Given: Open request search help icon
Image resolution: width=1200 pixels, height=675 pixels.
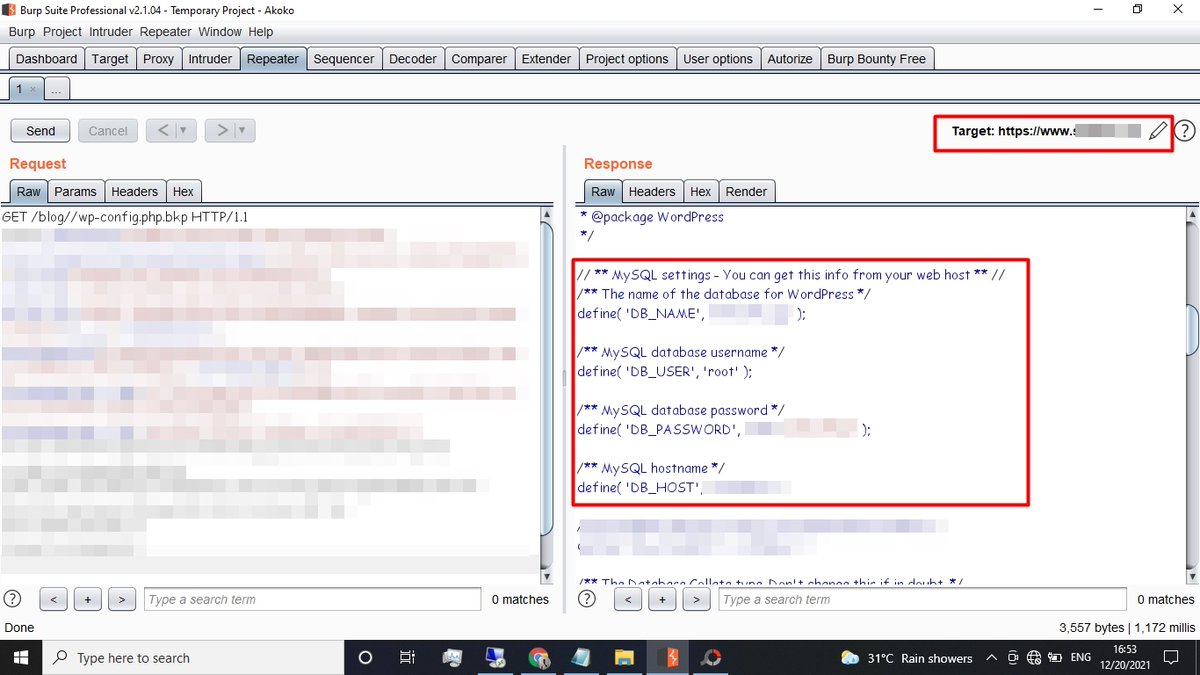Looking at the screenshot, I should [13, 599].
